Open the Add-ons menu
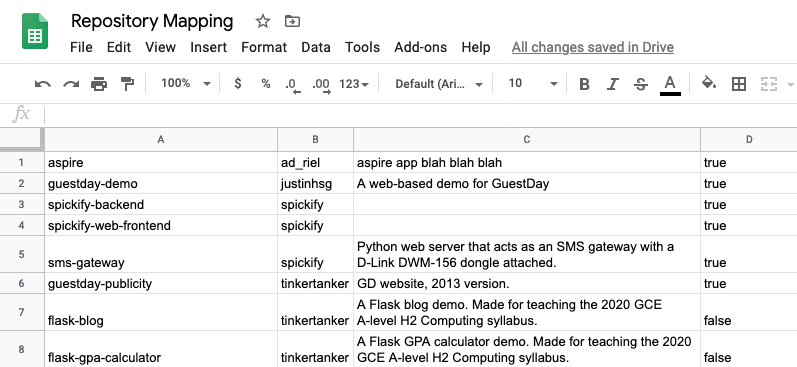 click(x=420, y=47)
